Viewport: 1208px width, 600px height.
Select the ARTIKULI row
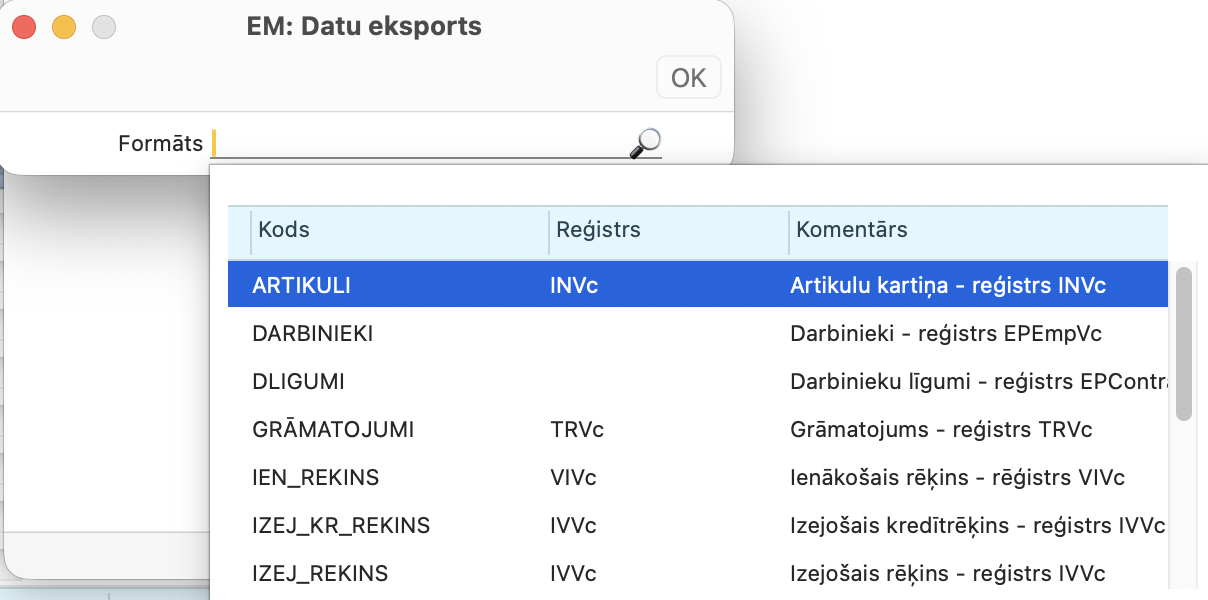coord(302,285)
